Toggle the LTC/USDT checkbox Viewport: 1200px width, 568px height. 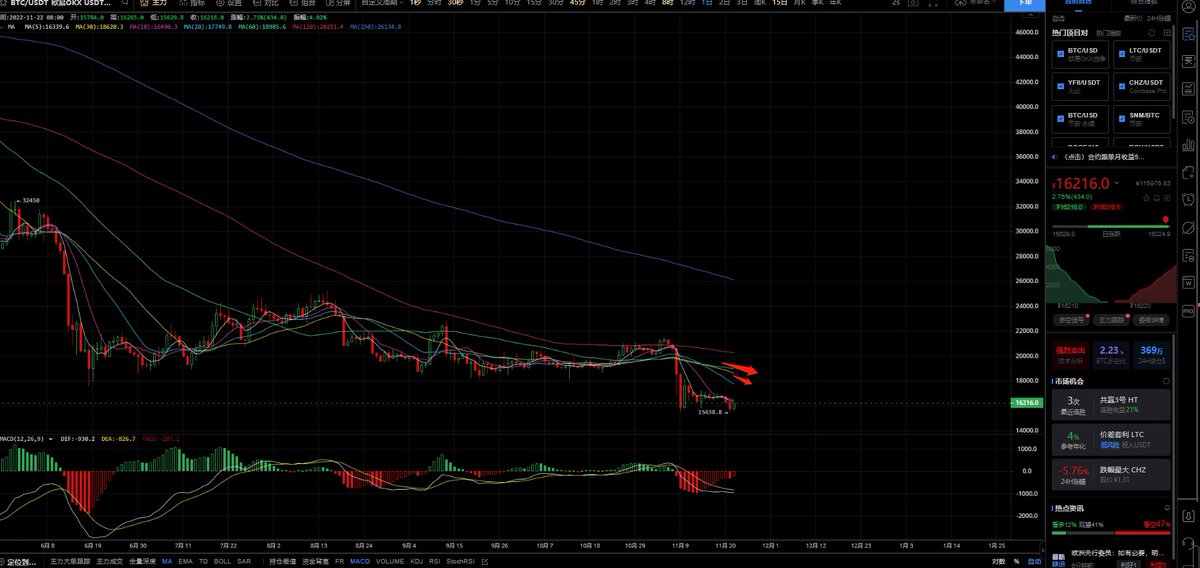[x=1122, y=53]
